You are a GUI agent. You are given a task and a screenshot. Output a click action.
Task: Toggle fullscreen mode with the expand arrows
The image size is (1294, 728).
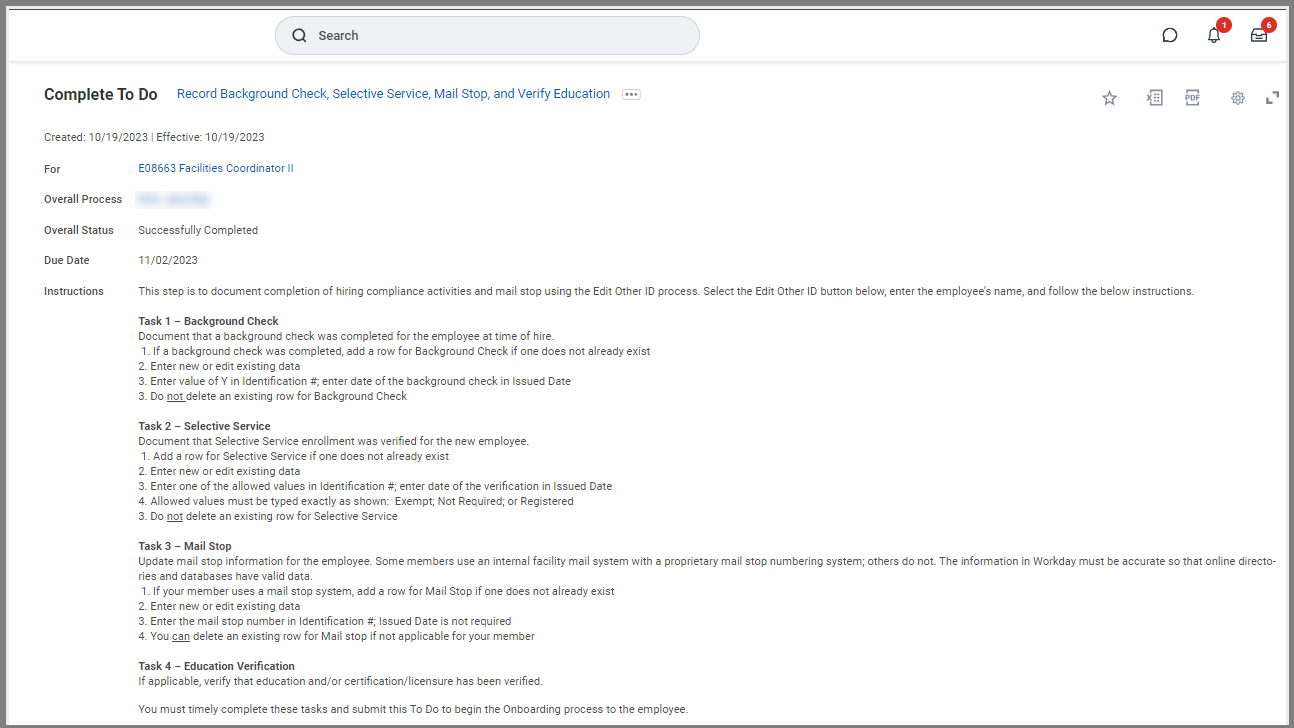[x=1272, y=98]
